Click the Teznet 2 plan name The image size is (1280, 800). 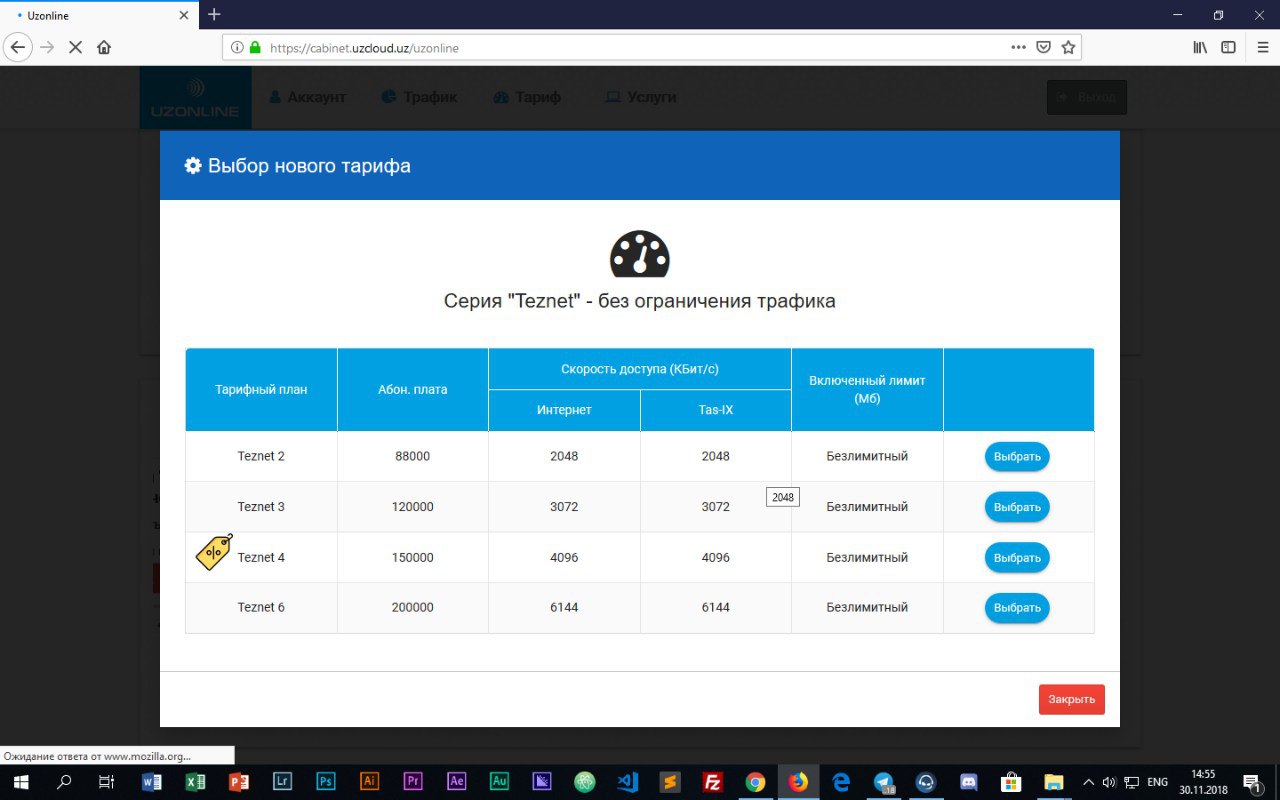pyautogui.click(x=261, y=456)
